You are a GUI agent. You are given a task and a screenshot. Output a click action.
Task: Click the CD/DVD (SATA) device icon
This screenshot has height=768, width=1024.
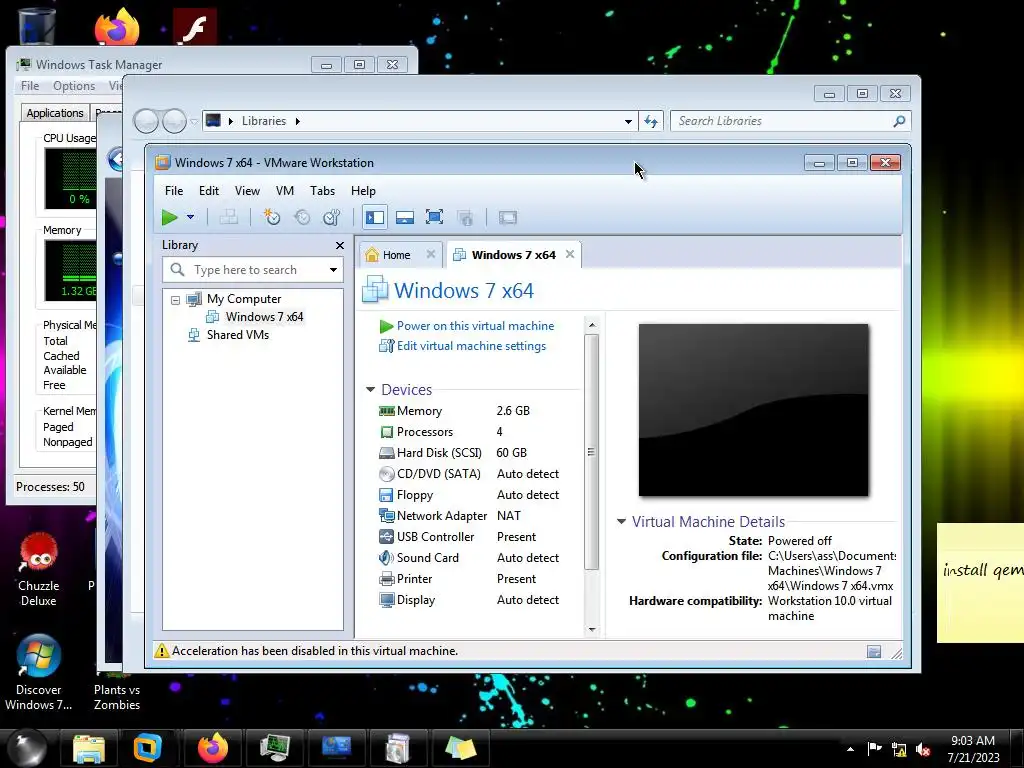tap(387, 474)
